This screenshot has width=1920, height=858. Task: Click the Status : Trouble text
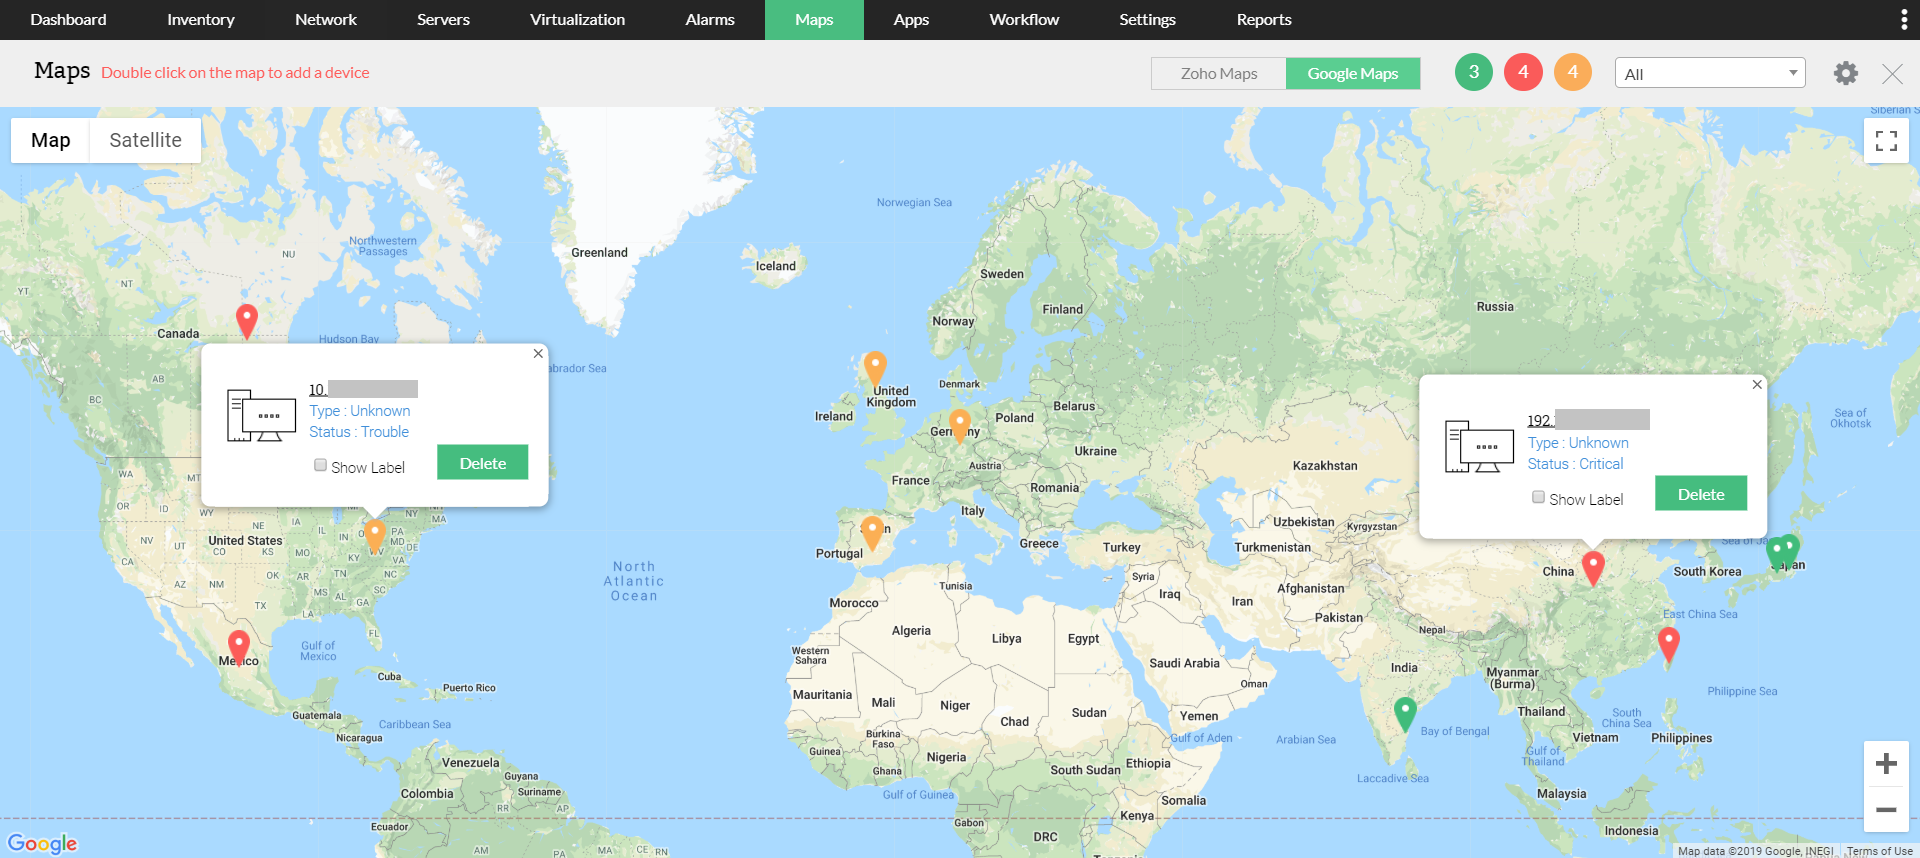click(x=359, y=432)
